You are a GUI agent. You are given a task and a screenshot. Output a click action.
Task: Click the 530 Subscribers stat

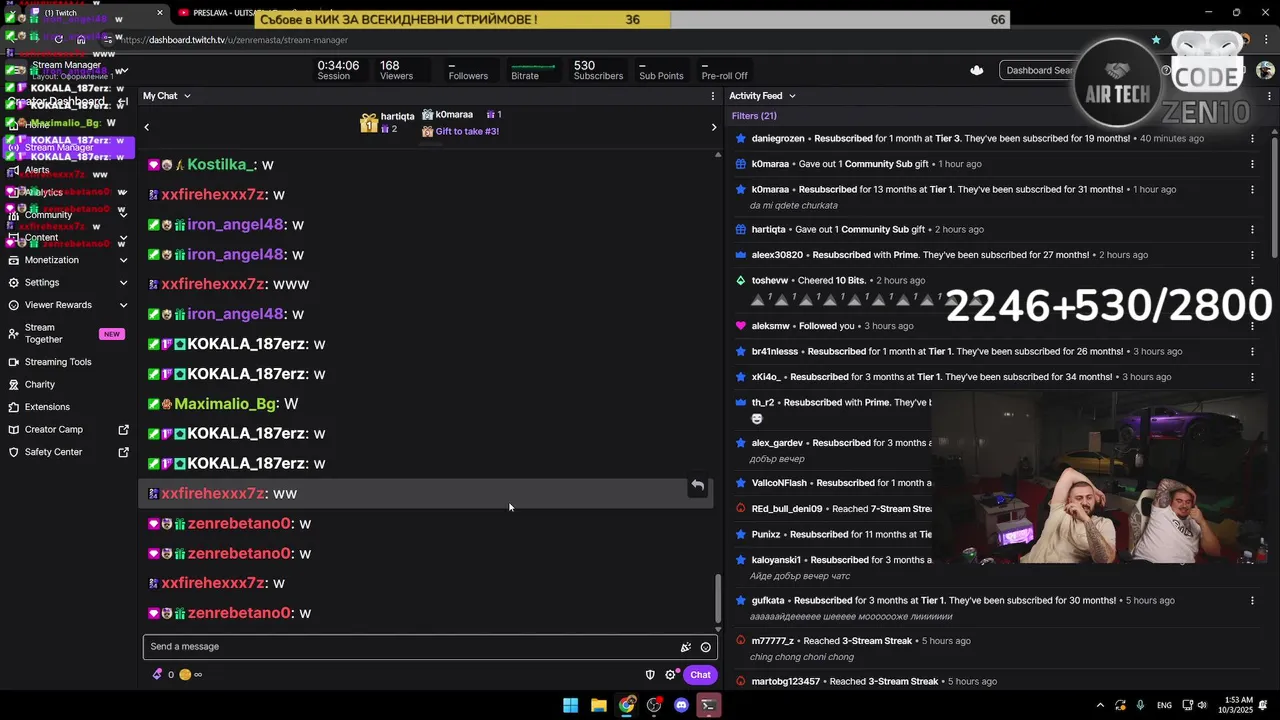point(598,71)
